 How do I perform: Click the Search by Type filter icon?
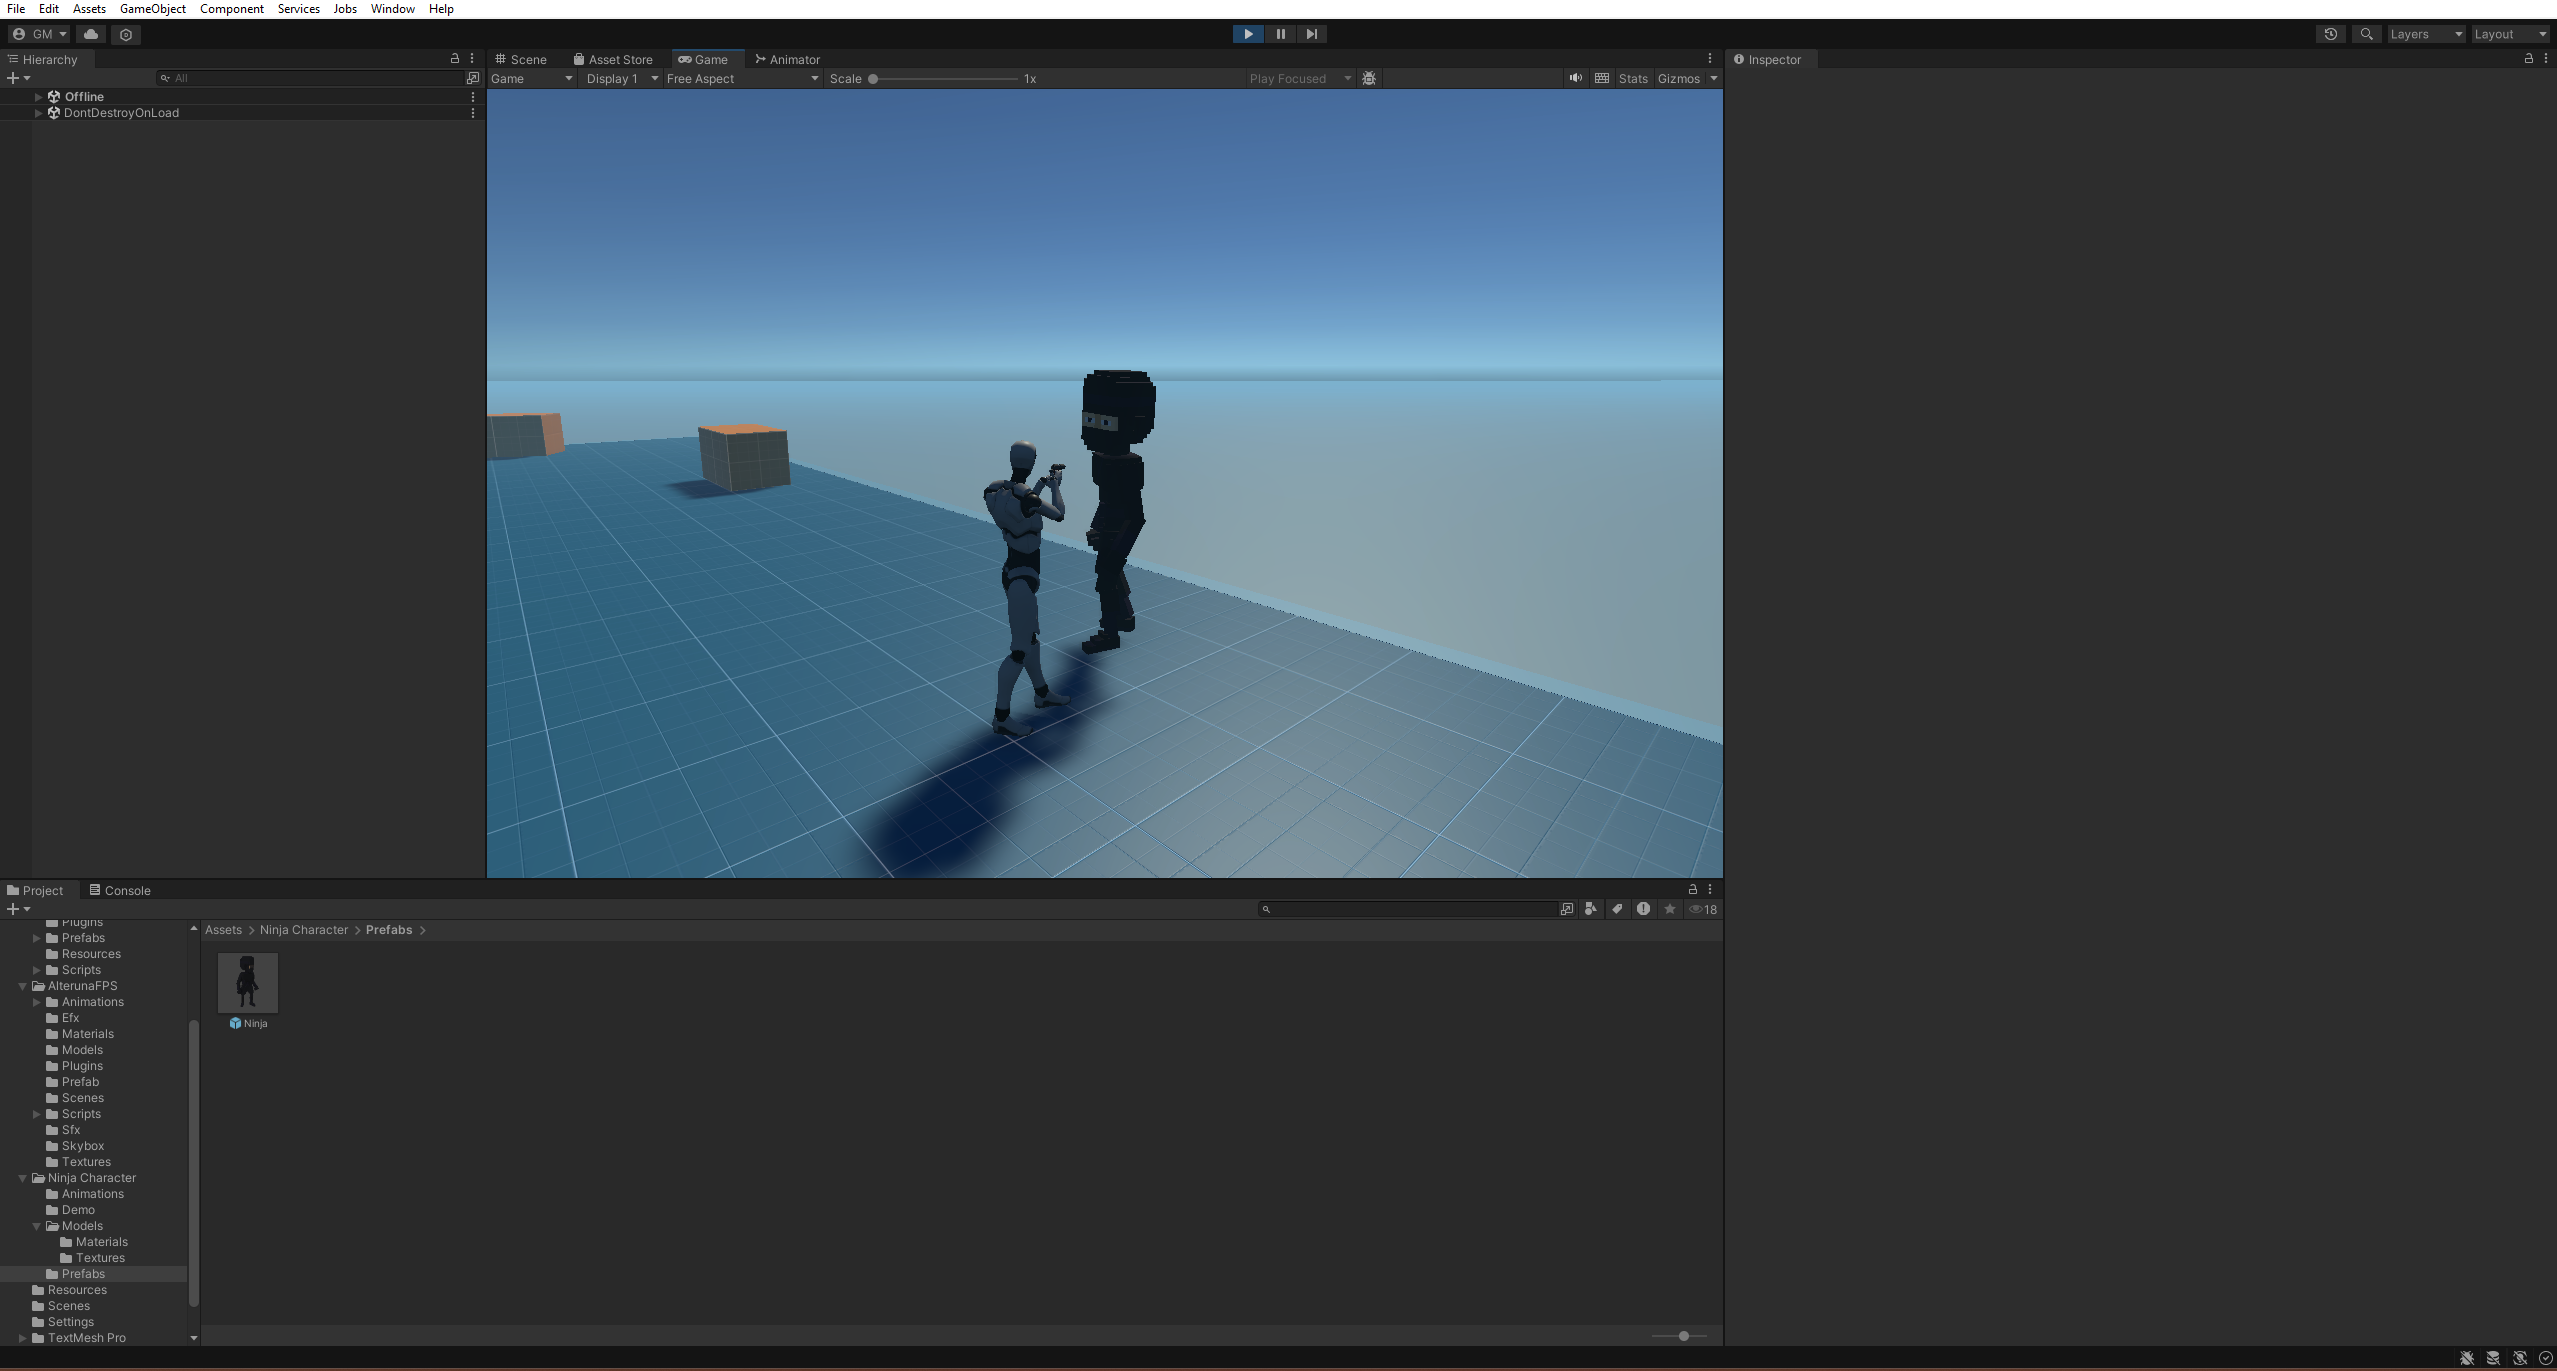[1591, 909]
